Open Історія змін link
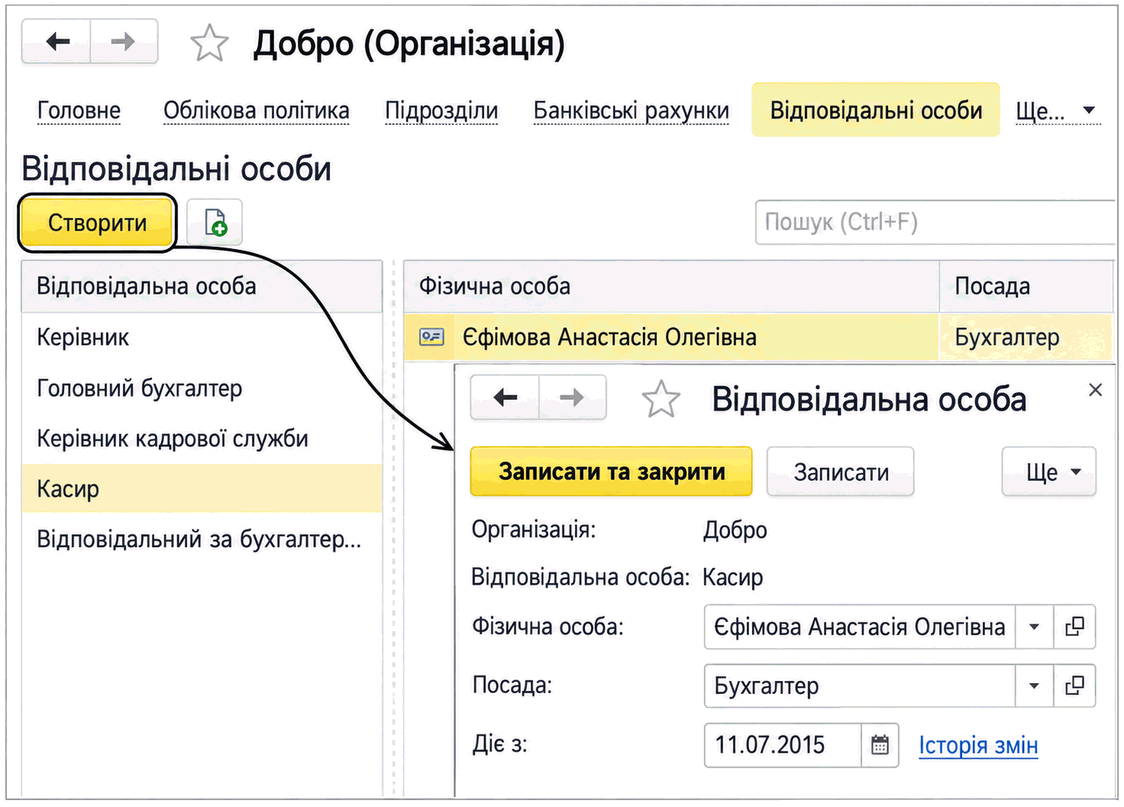1124x807 pixels. coord(978,745)
